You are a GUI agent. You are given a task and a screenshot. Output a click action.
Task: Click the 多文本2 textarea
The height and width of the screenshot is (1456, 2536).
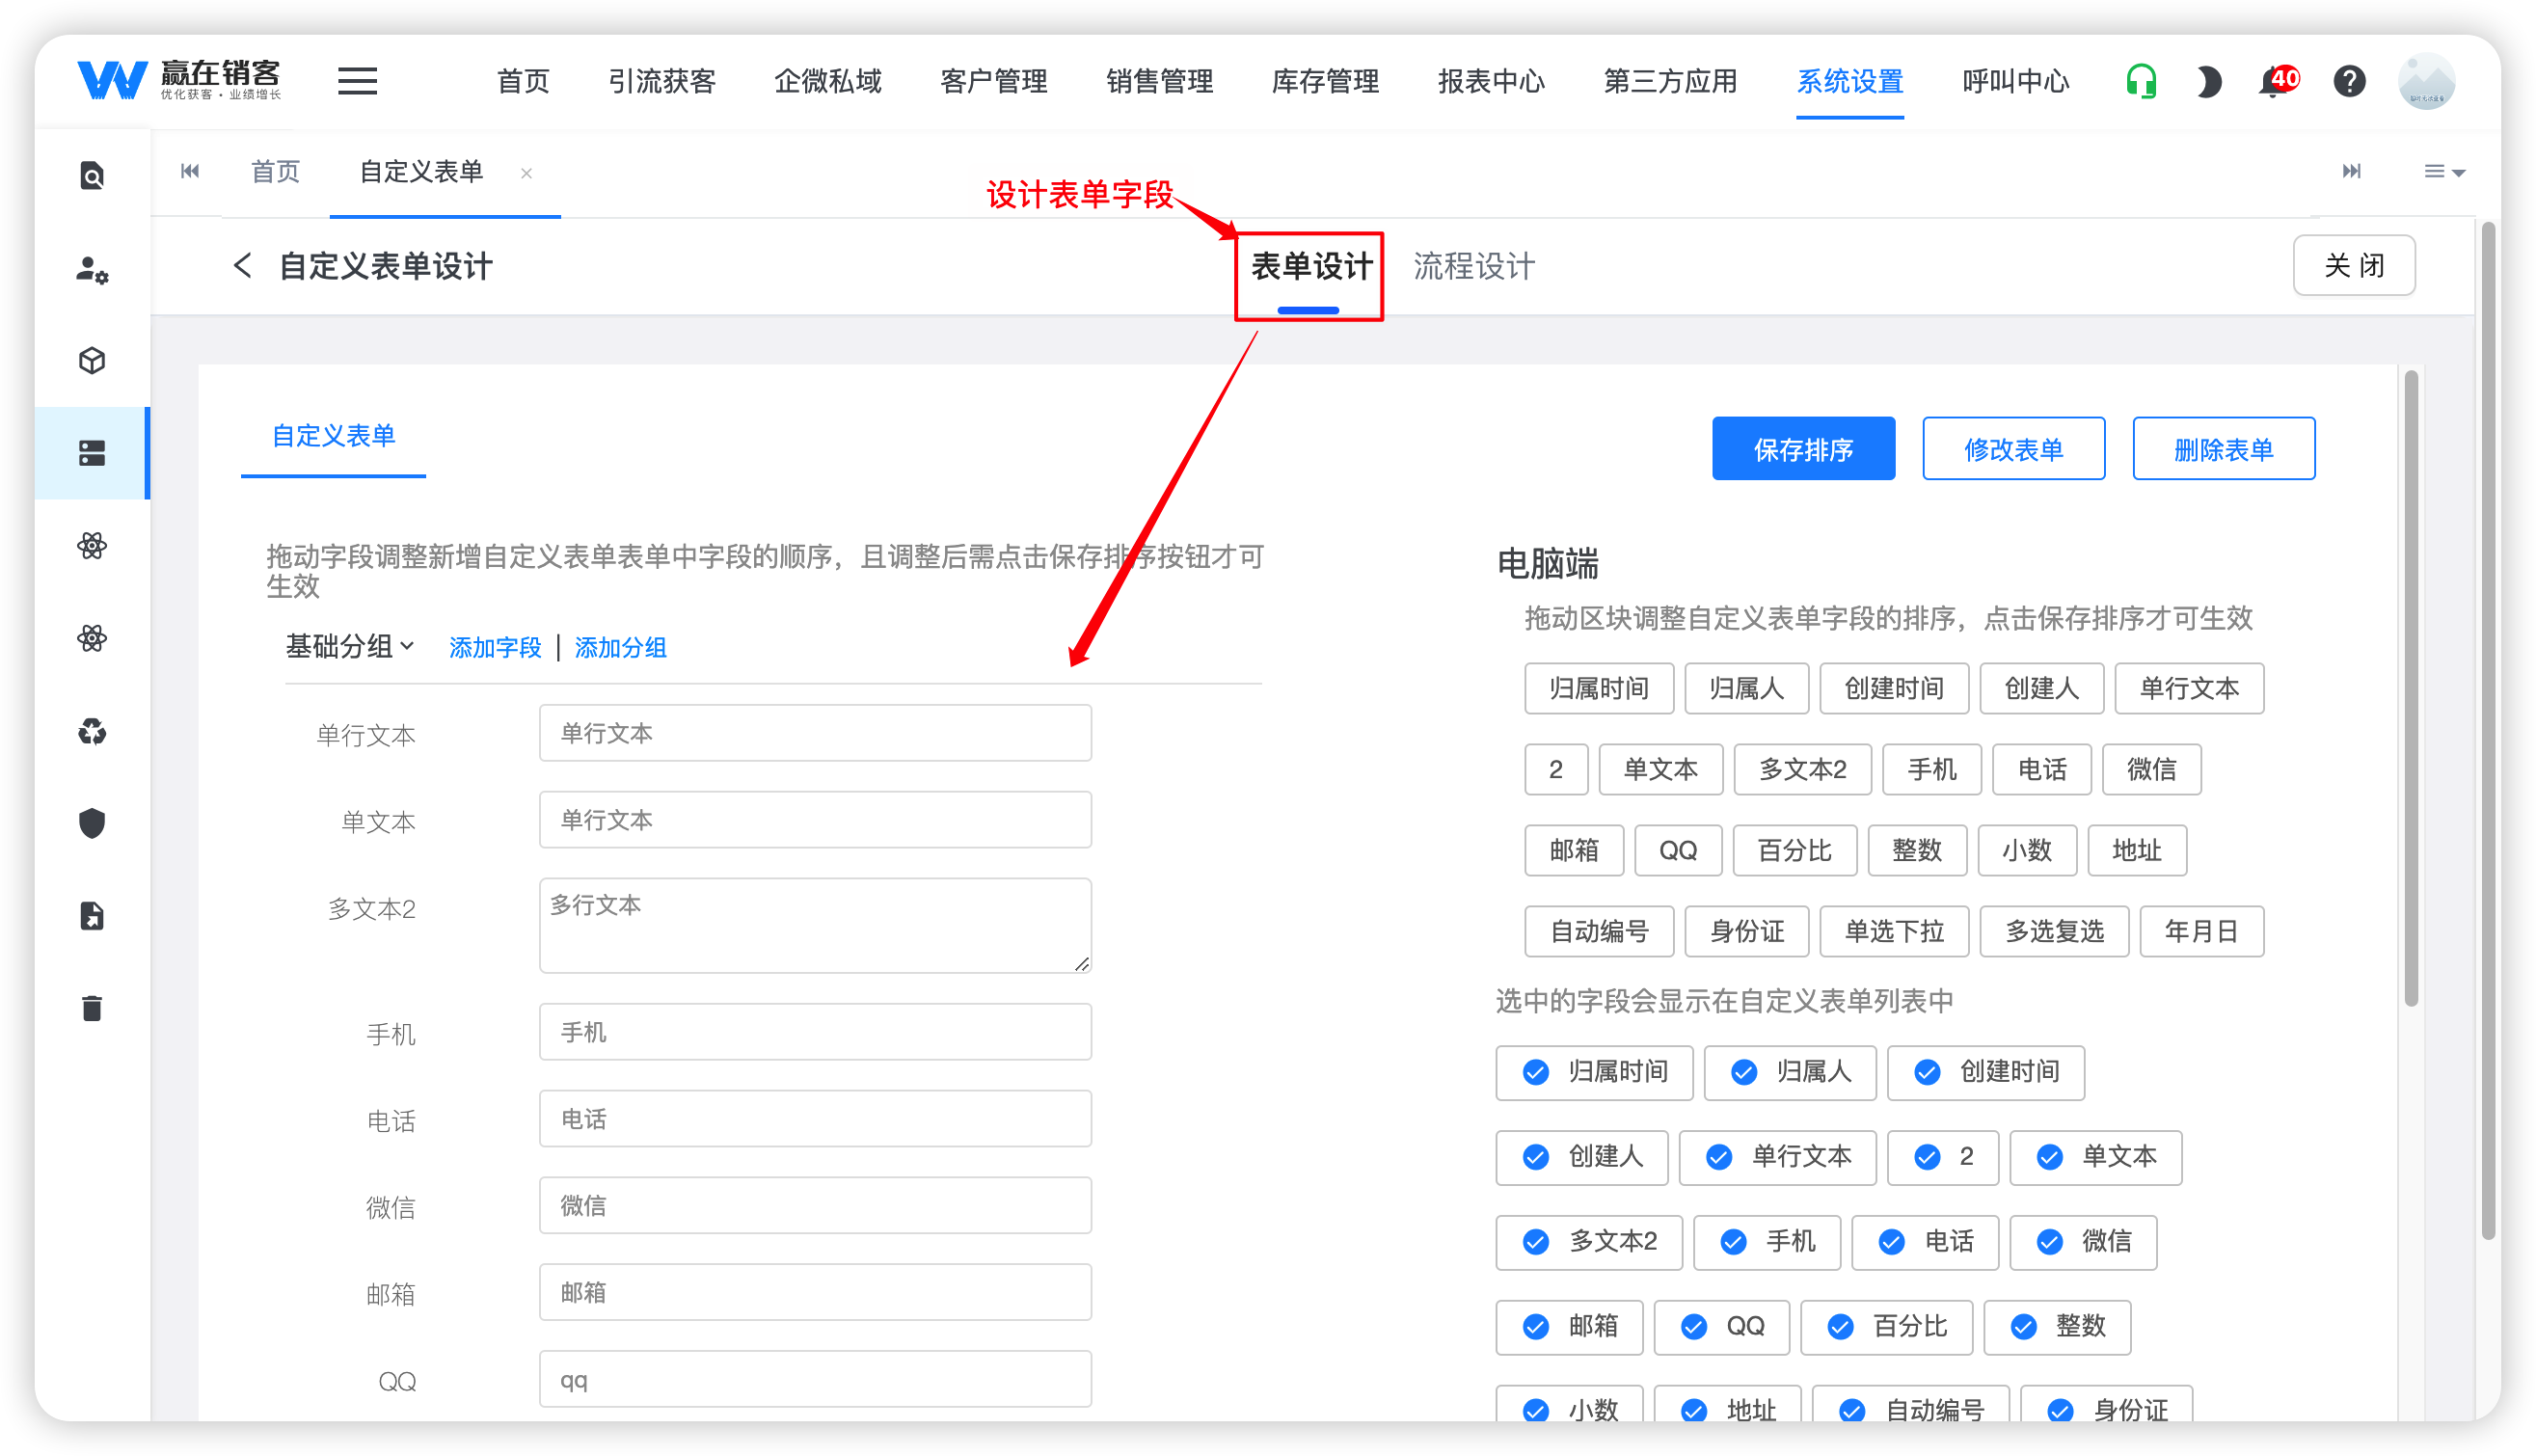815,925
